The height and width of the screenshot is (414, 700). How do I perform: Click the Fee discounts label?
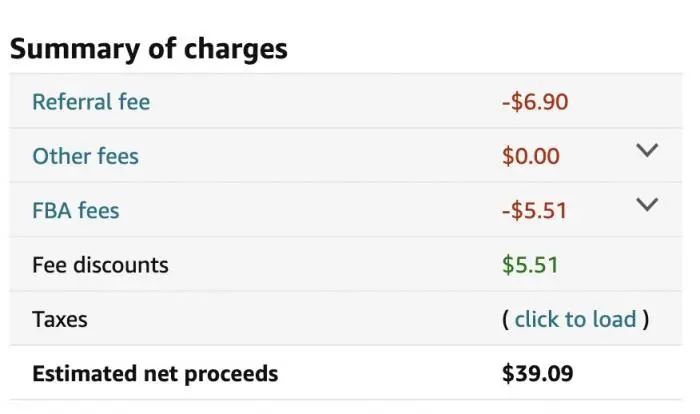pyautogui.click(x=100, y=265)
